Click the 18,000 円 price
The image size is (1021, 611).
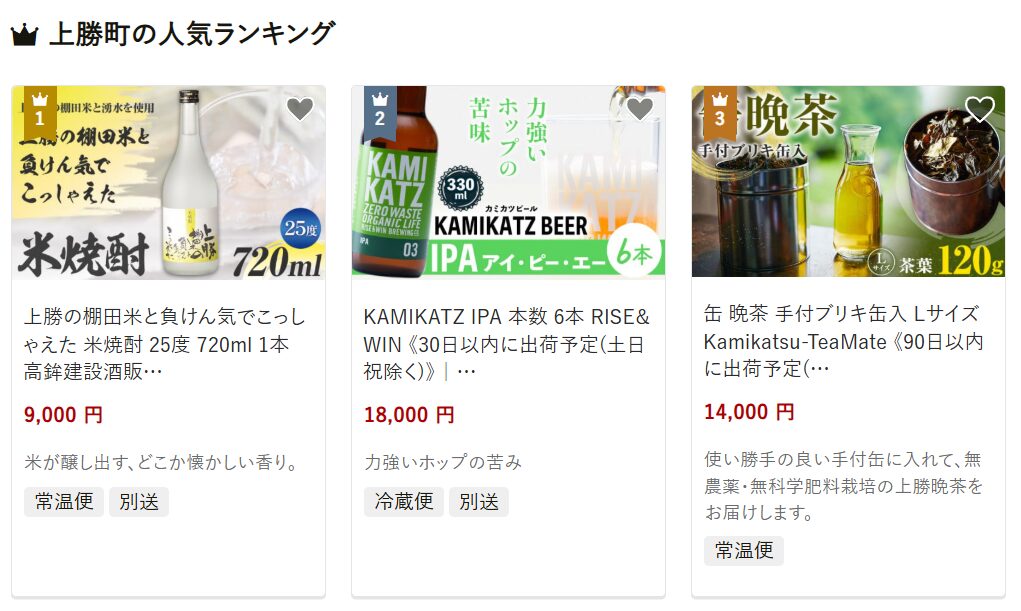(409, 415)
